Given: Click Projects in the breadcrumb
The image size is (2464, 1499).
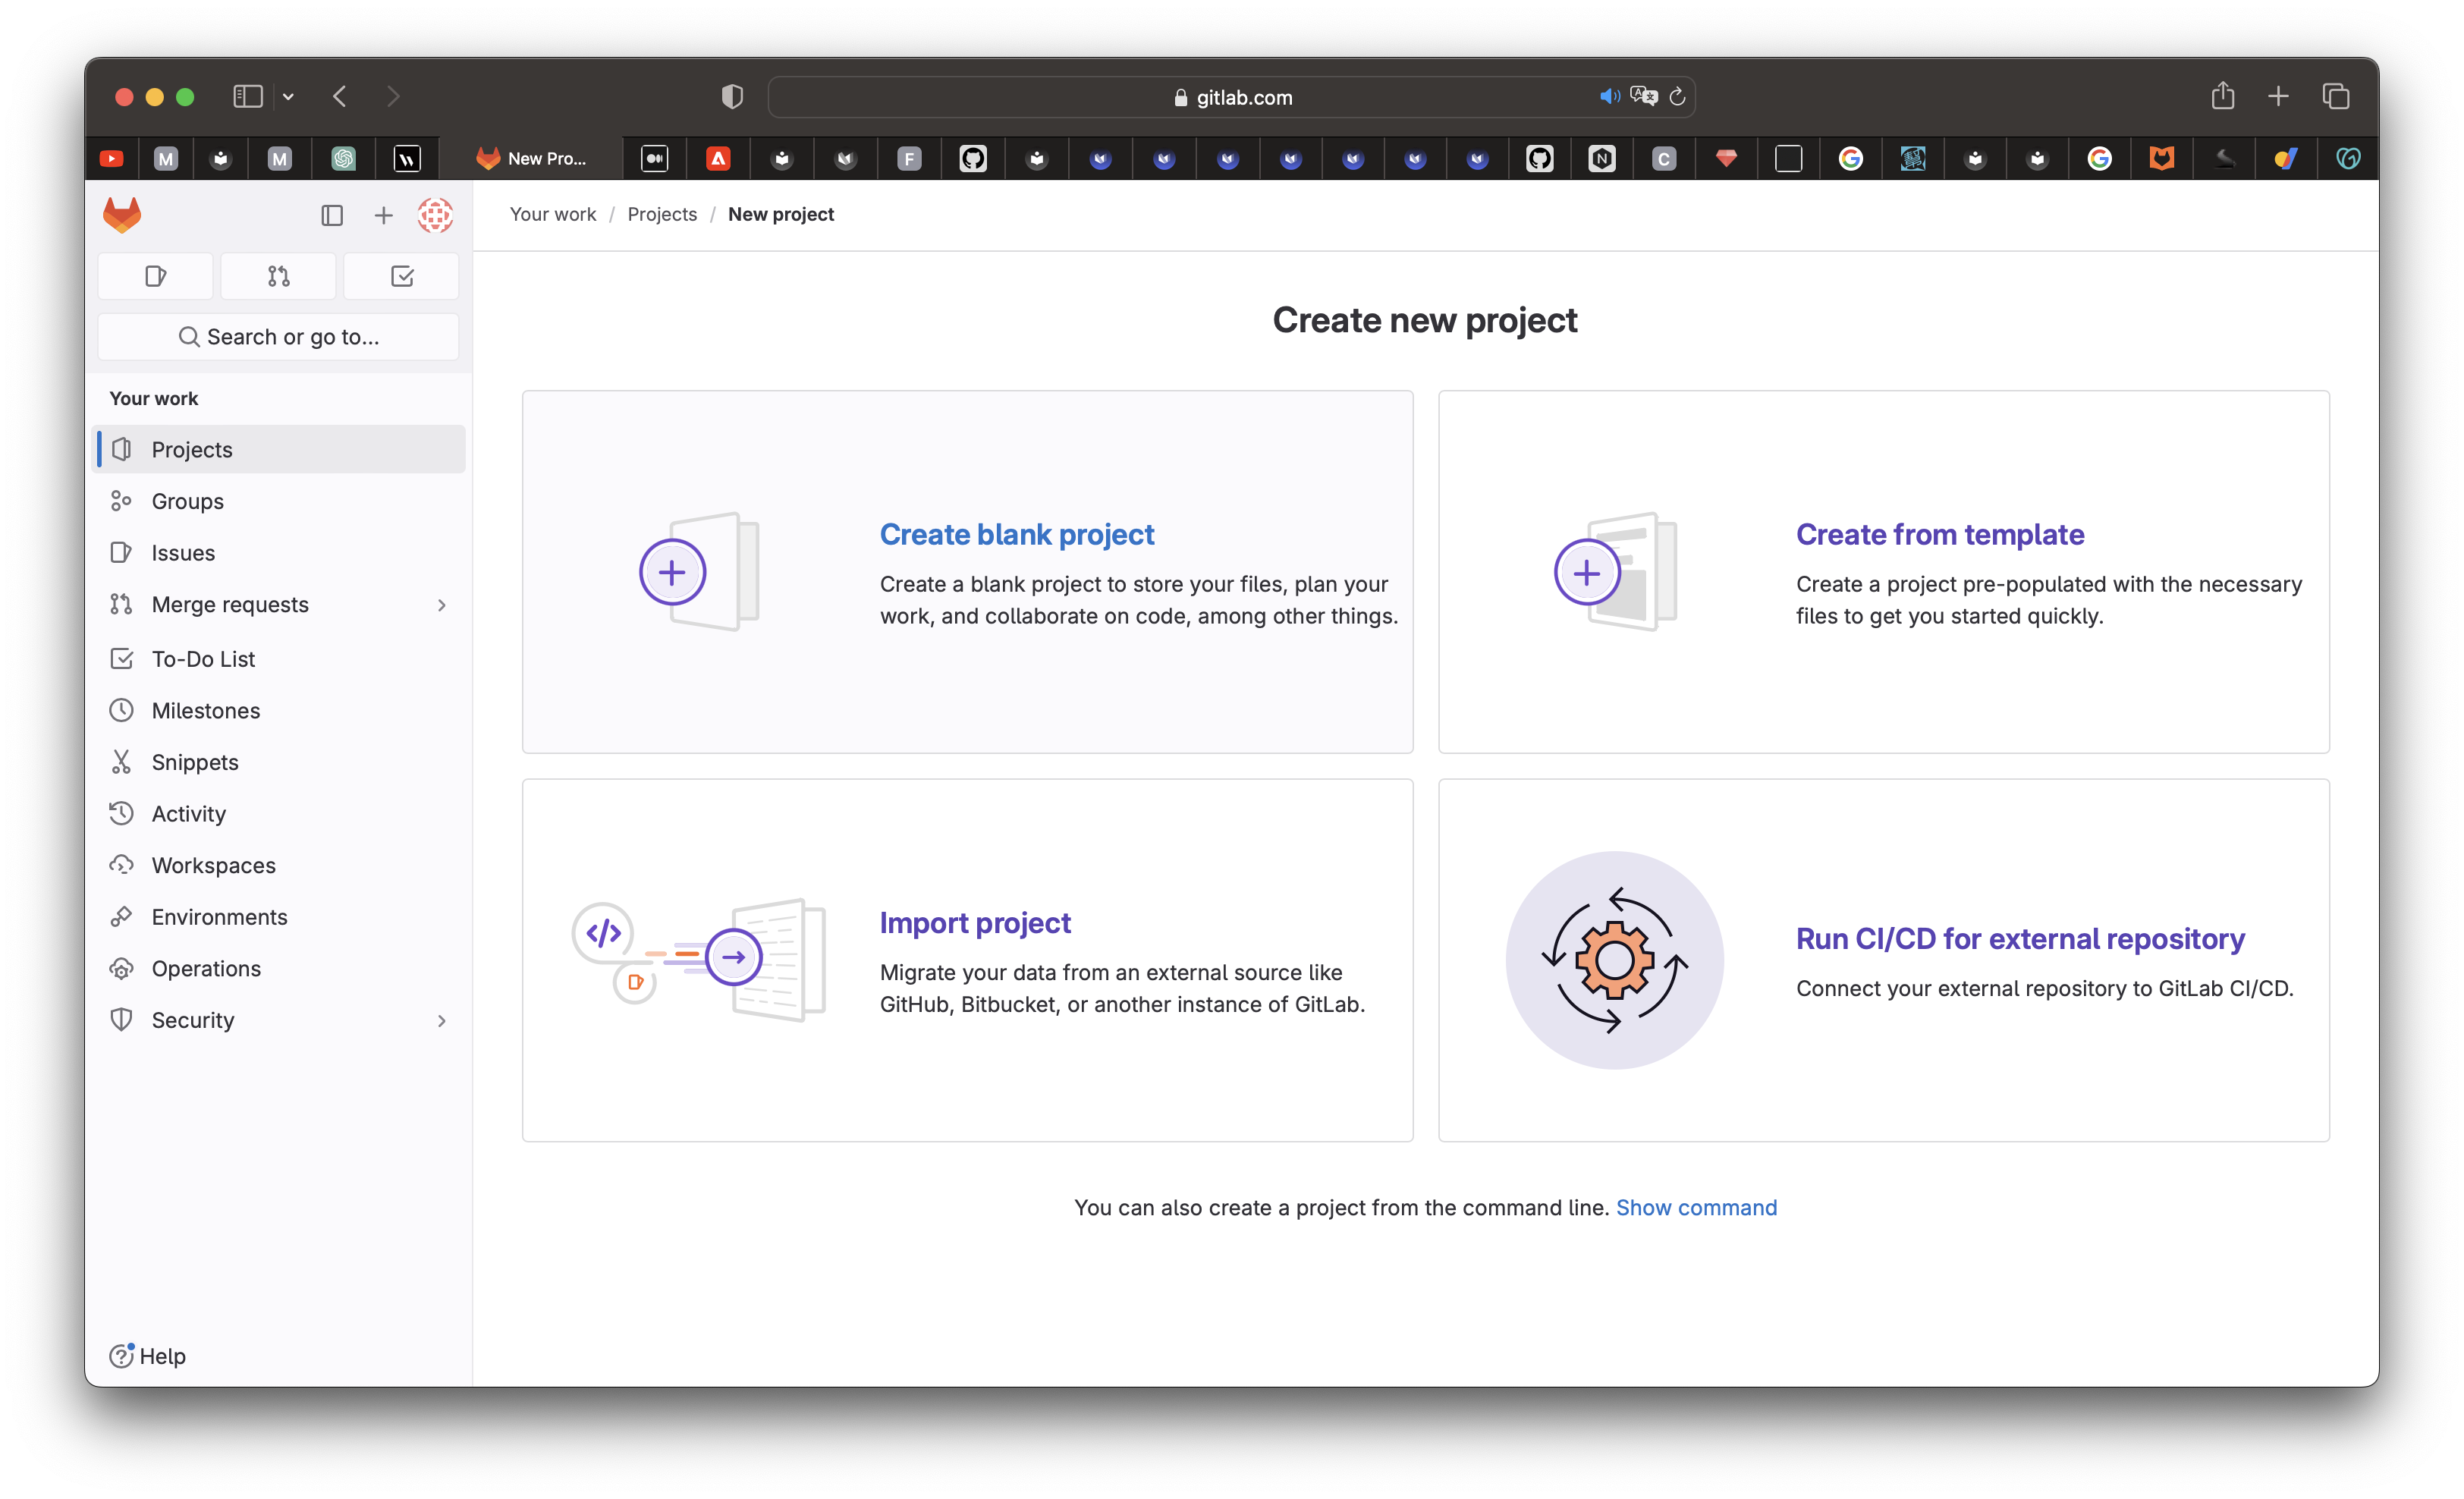Looking at the screenshot, I should (x=662, y=214).
